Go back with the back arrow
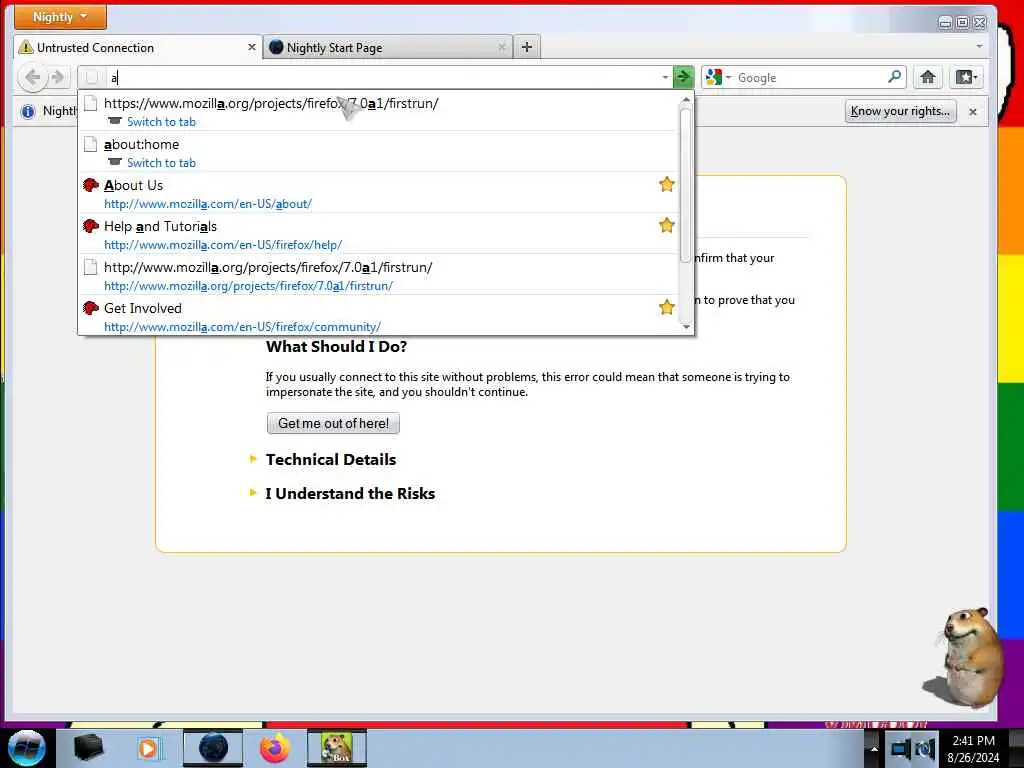 click(x=32, y=78)
